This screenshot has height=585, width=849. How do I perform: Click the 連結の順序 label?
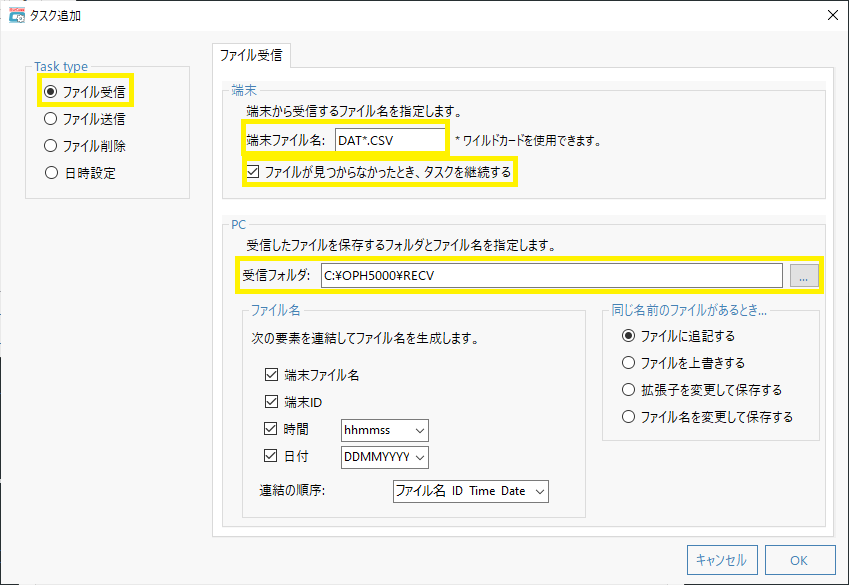pos(292,491)
